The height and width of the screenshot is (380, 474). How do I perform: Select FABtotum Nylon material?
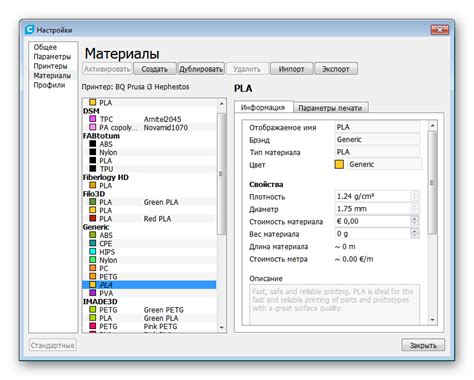point(149,152)
